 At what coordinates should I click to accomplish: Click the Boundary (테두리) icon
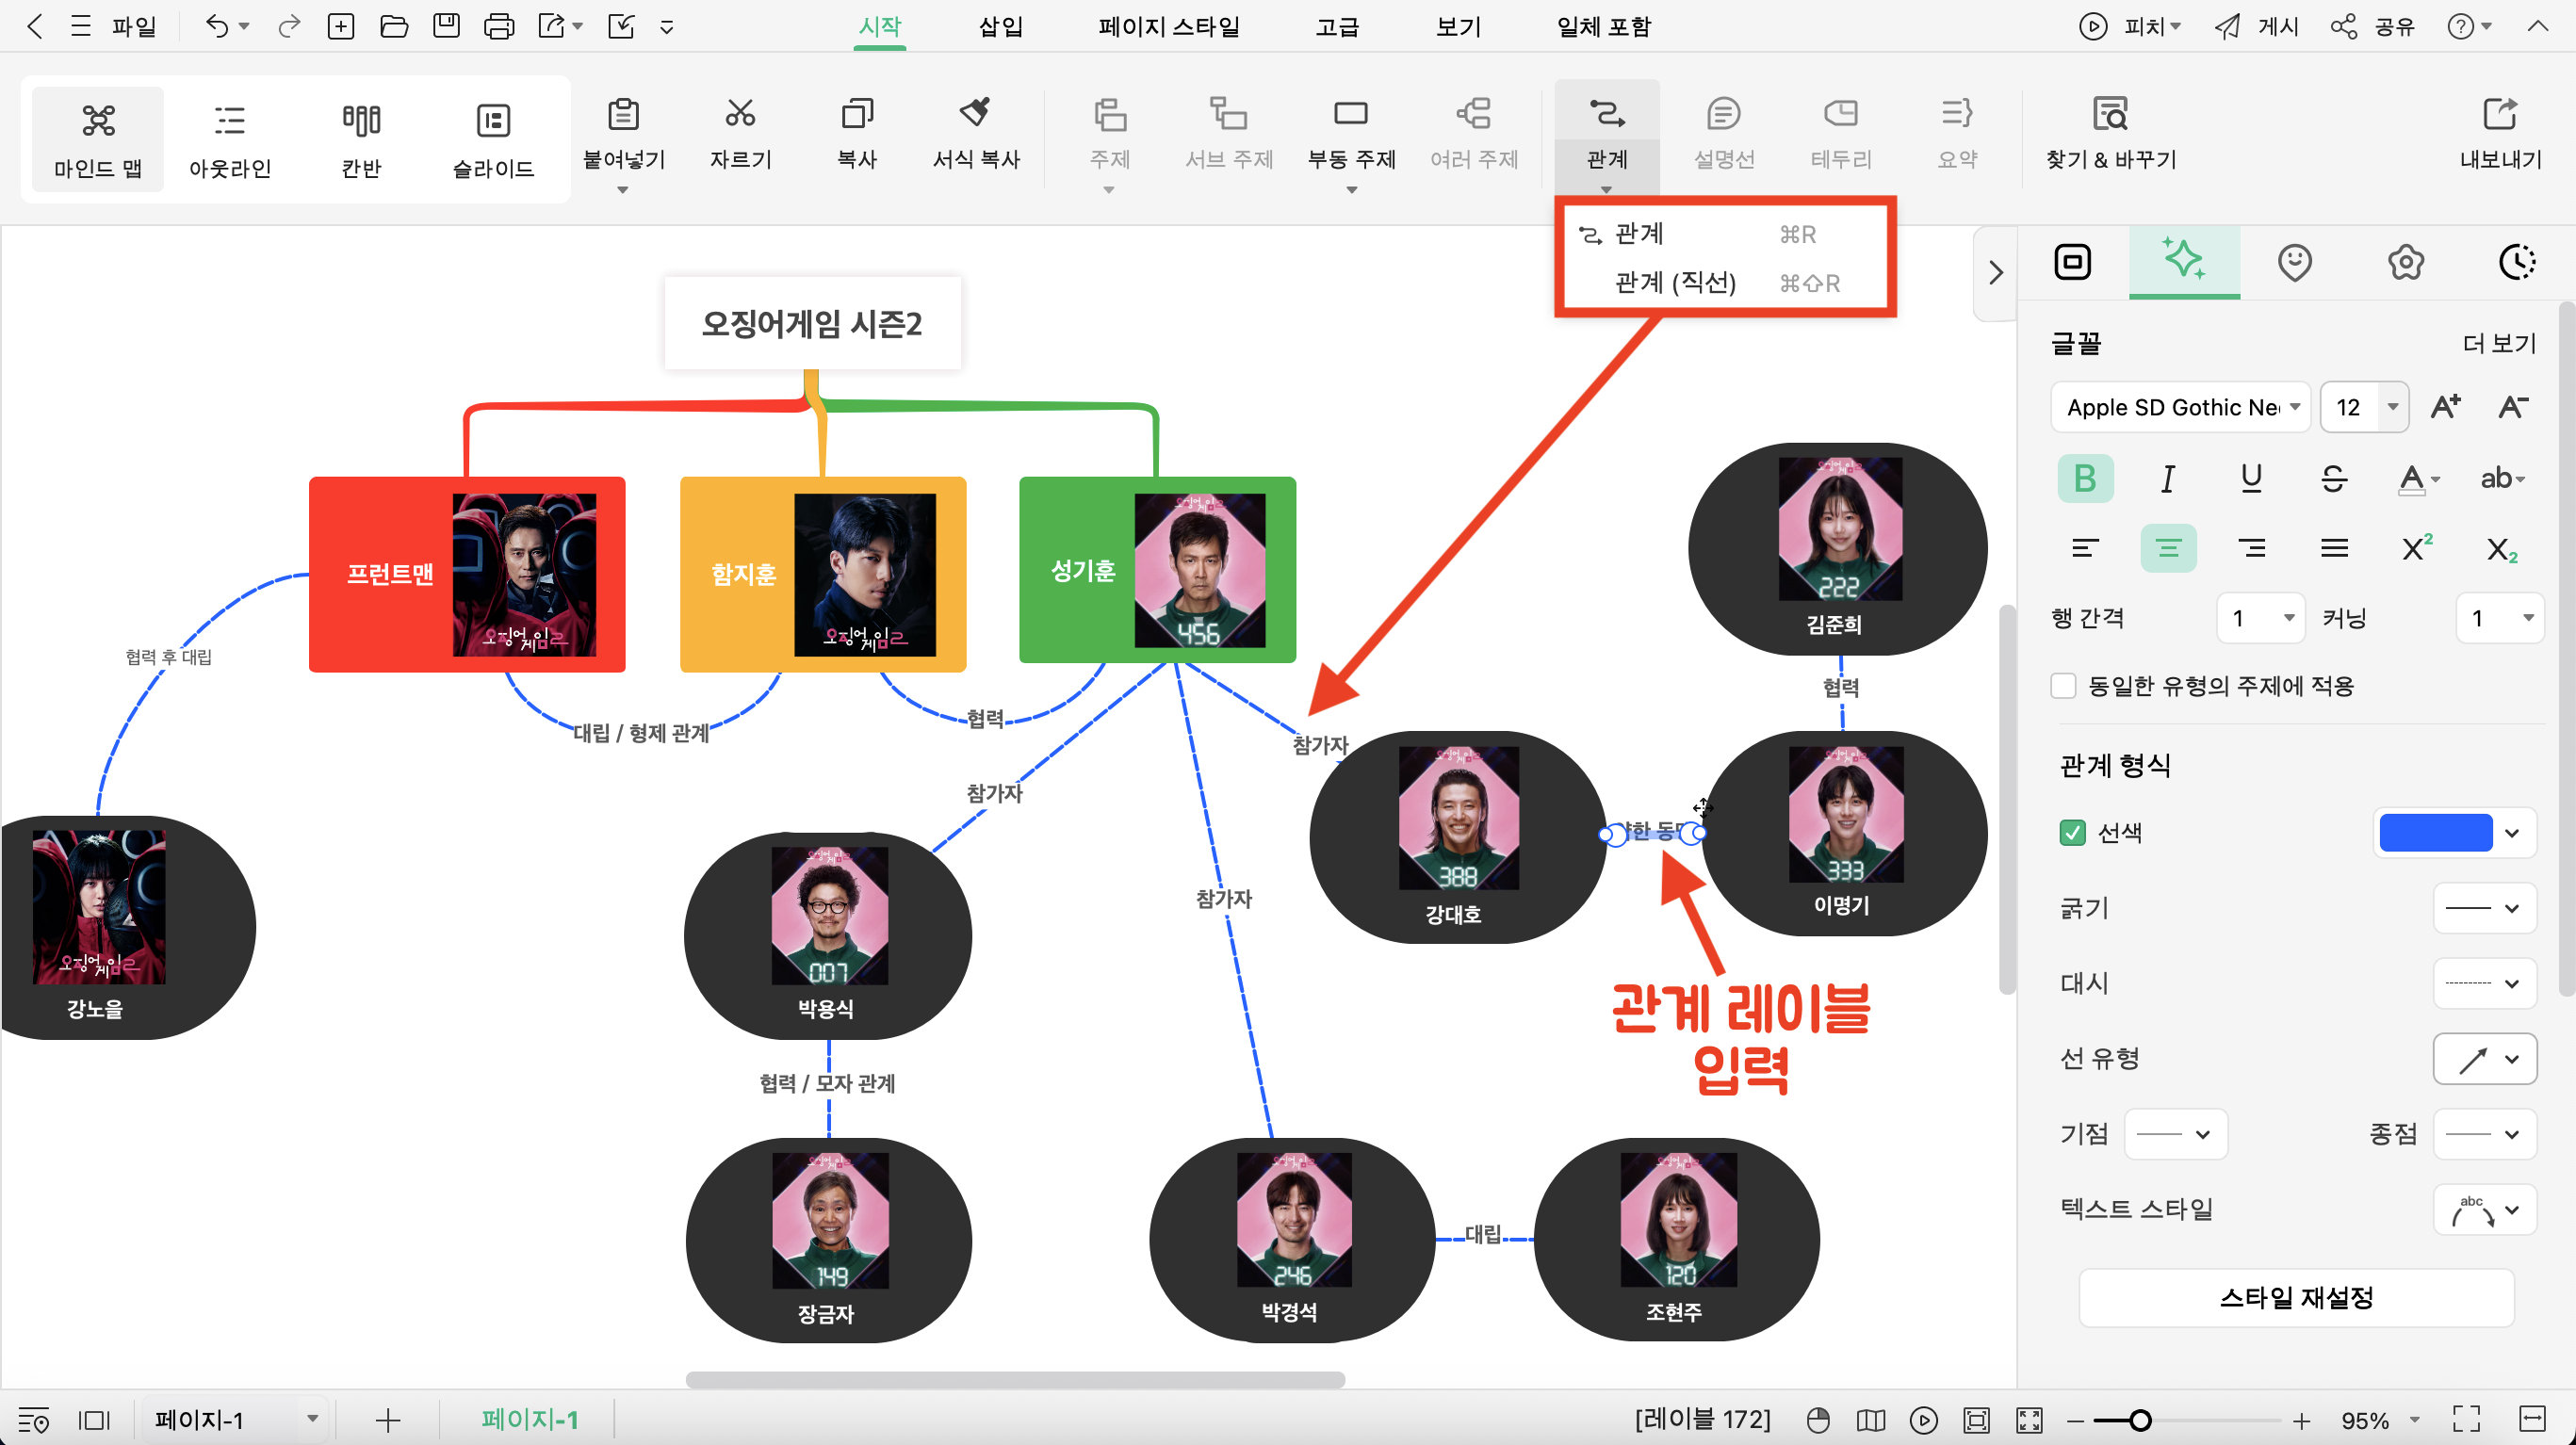click(1841, 114)
